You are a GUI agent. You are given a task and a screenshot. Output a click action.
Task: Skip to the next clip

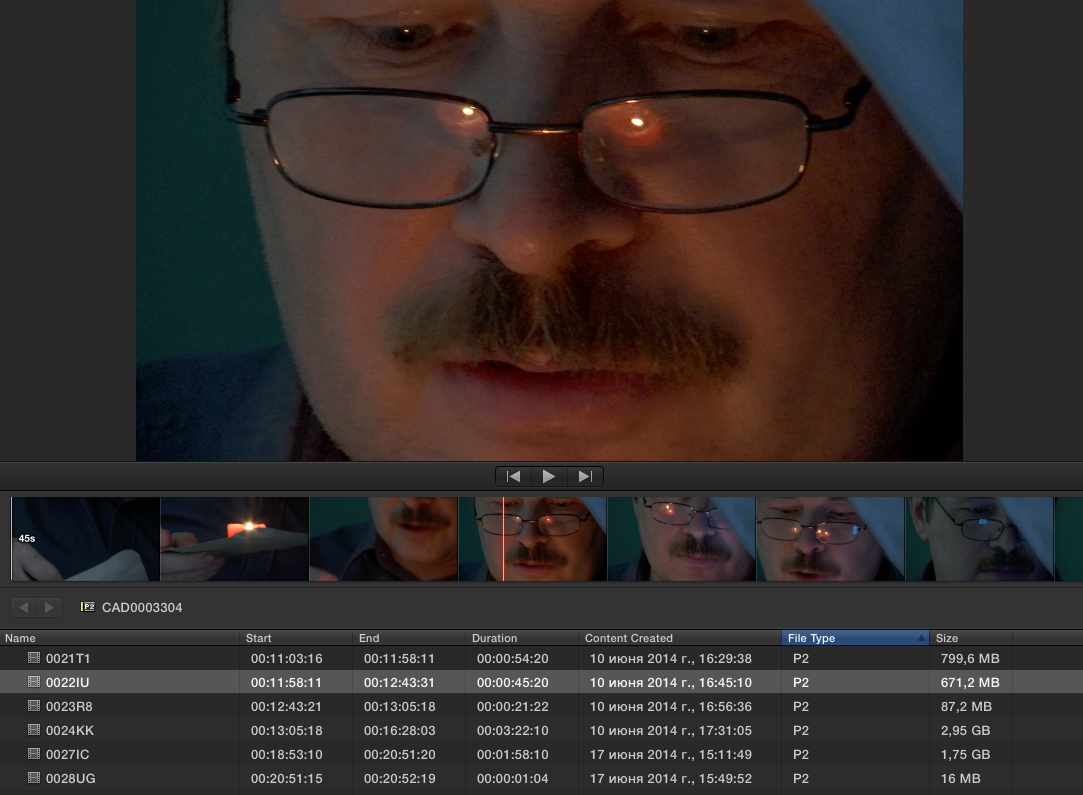(586, 477)
